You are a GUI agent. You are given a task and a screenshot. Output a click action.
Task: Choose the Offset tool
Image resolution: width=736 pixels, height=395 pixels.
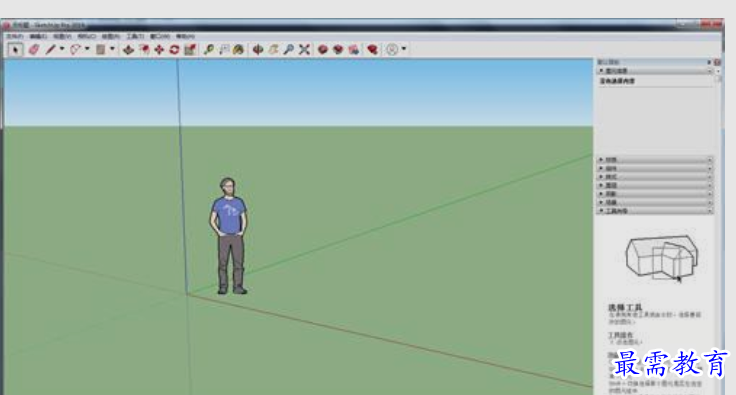[144, 49]
